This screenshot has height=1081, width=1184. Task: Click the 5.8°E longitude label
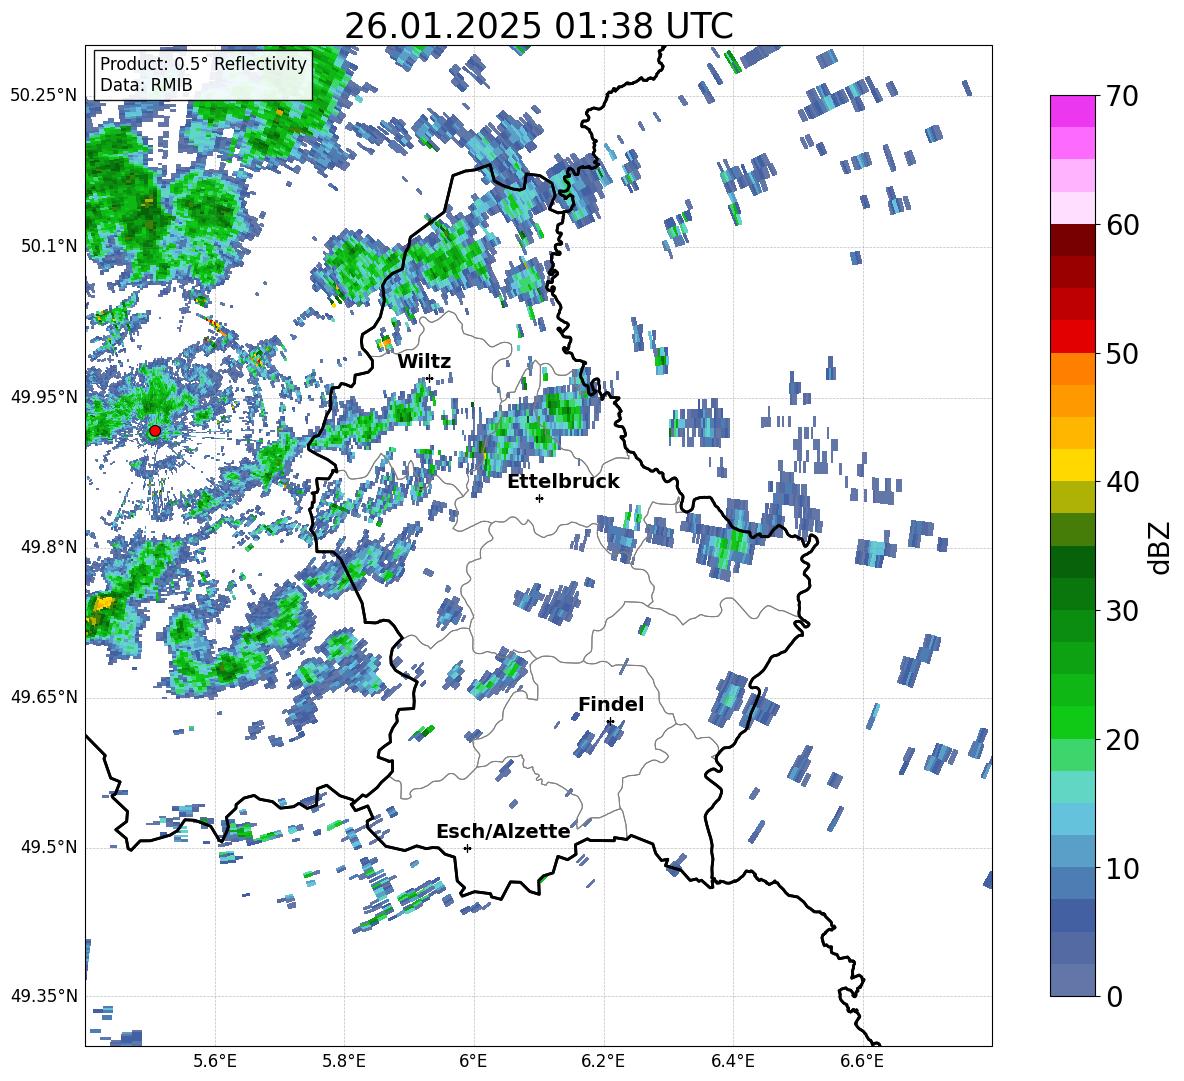(x=344, y=1062)
